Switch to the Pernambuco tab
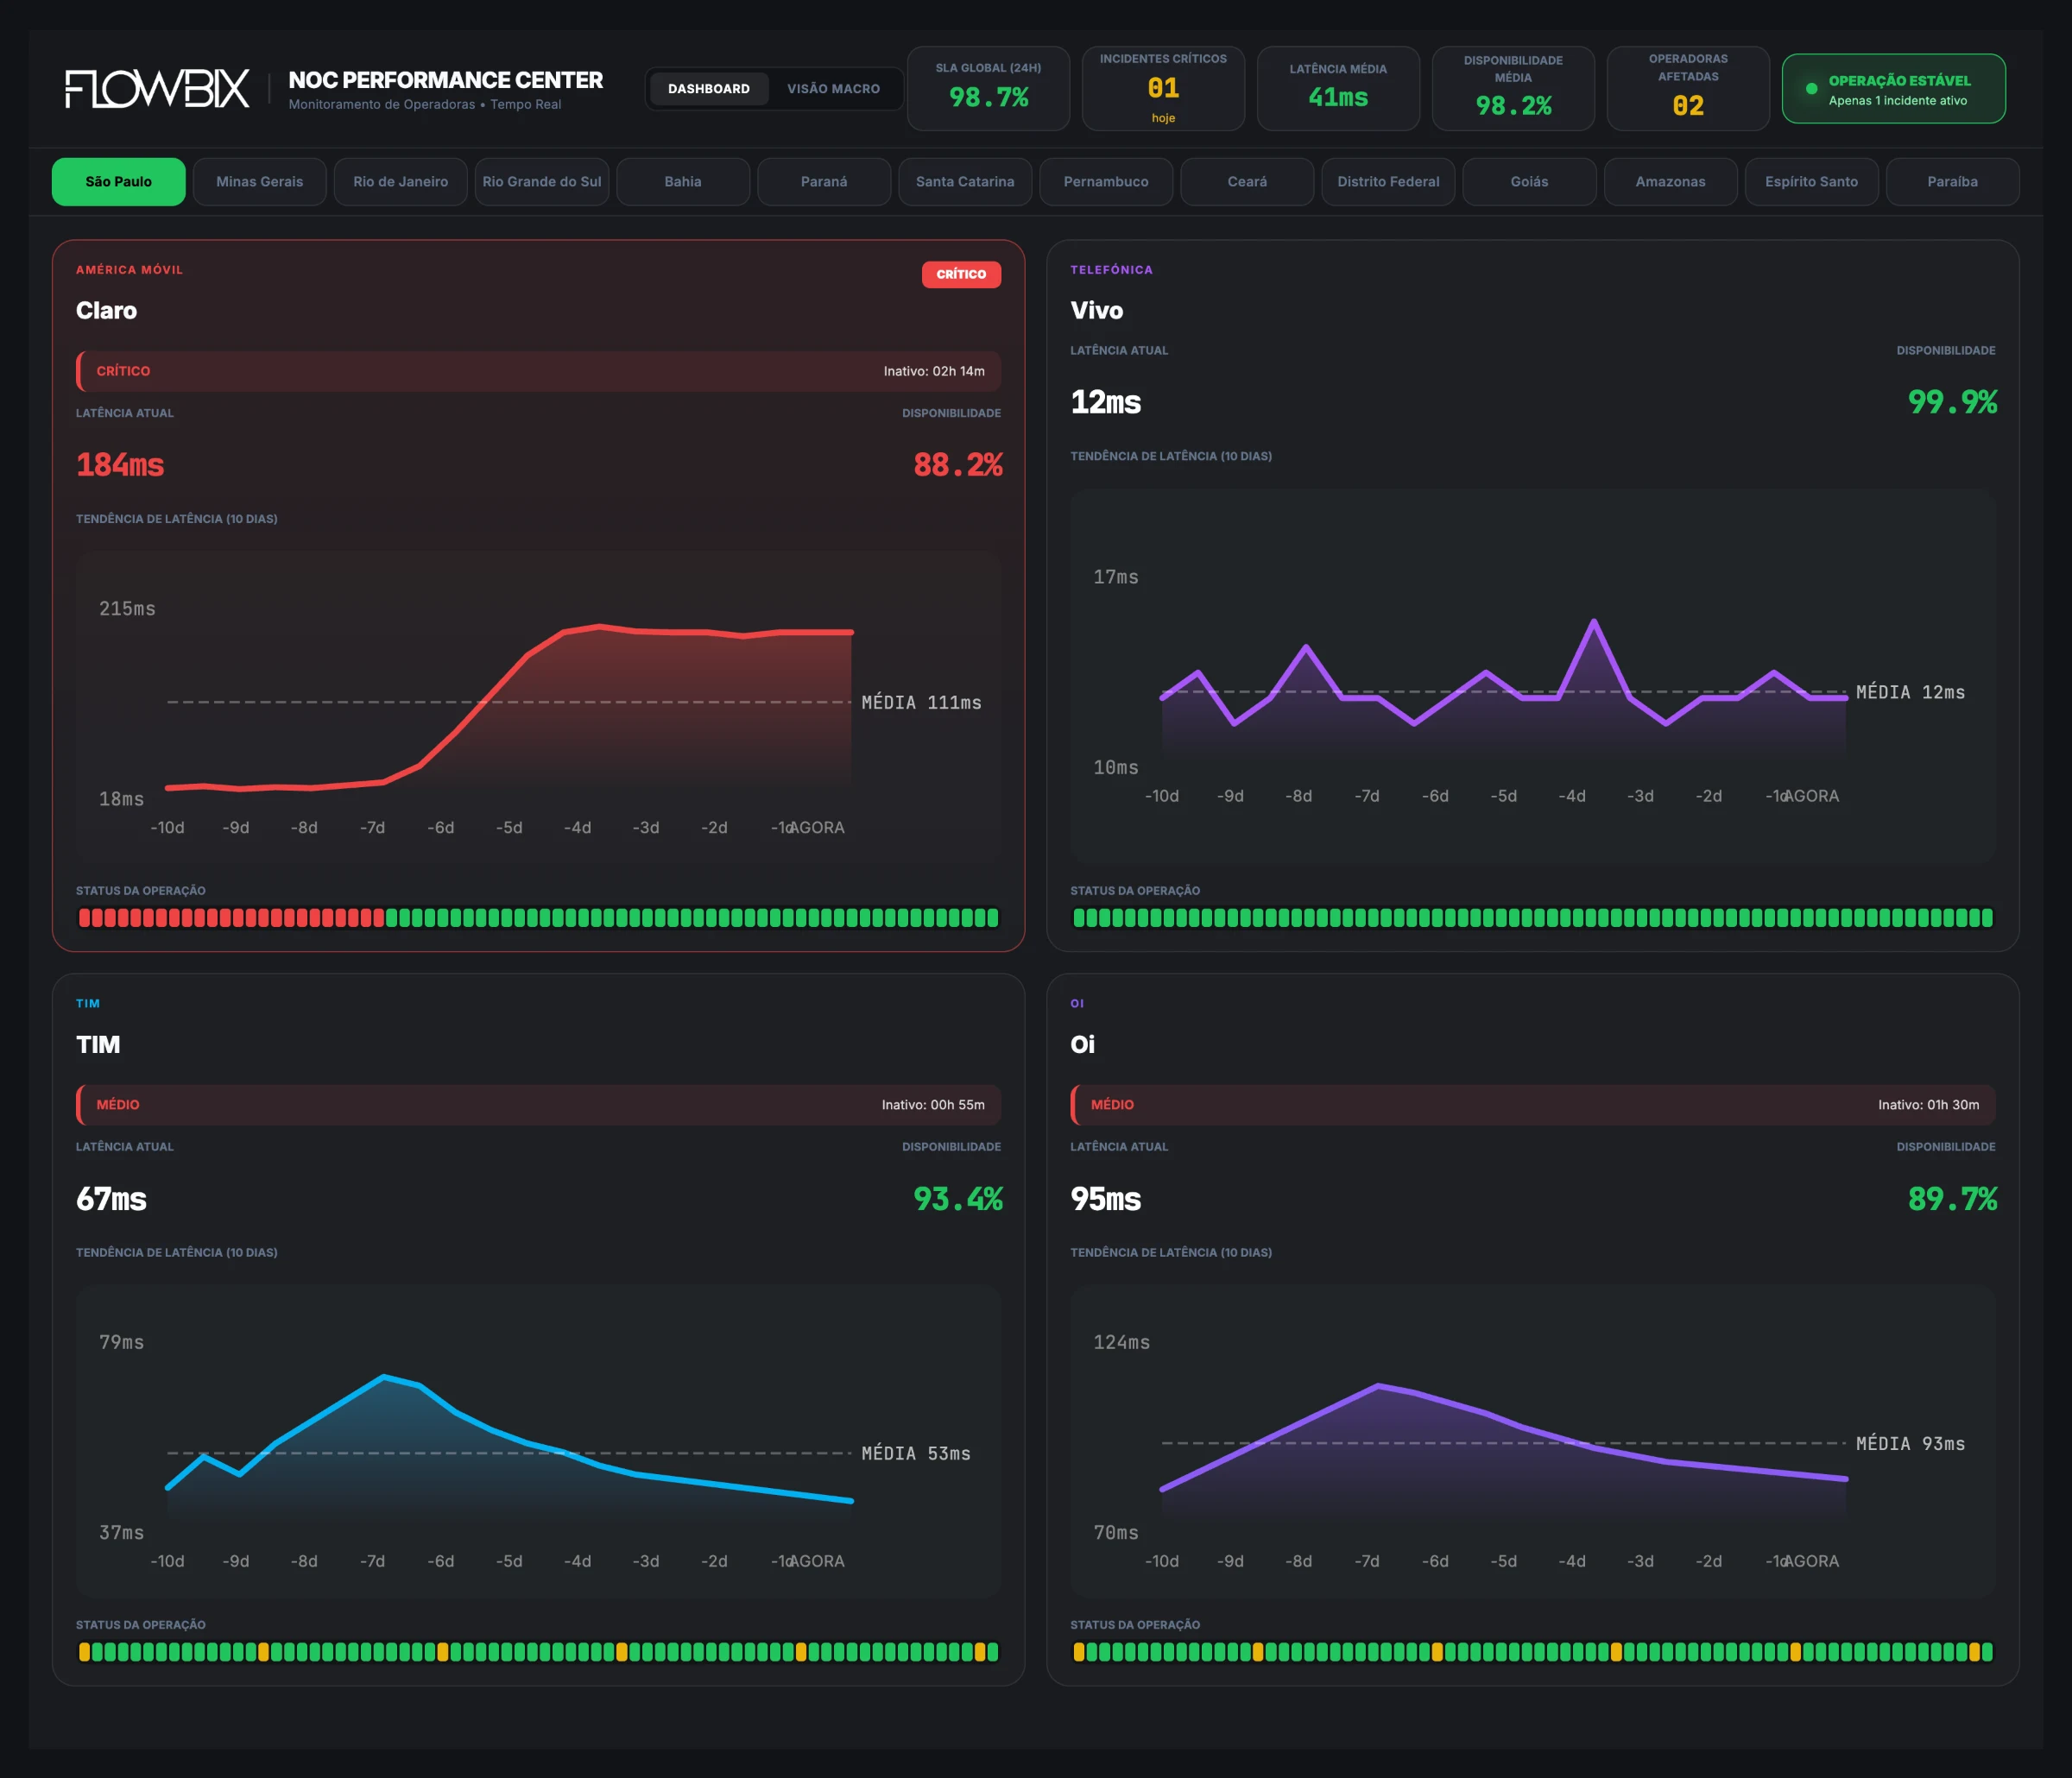This screenshot has width=2072, height=1778. (1106, 182)
